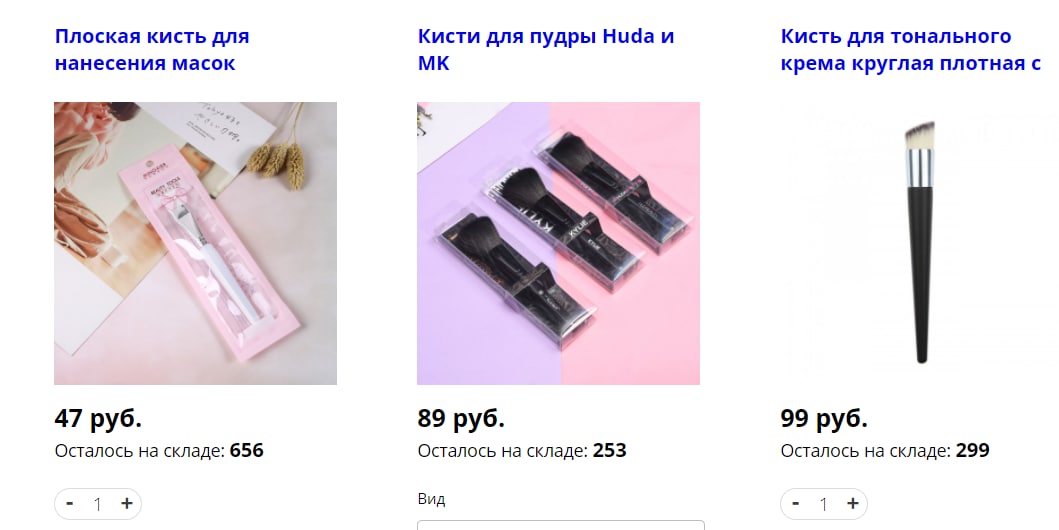
Task: Click the pink packaged mask brush image
Action: pos(195,243)
